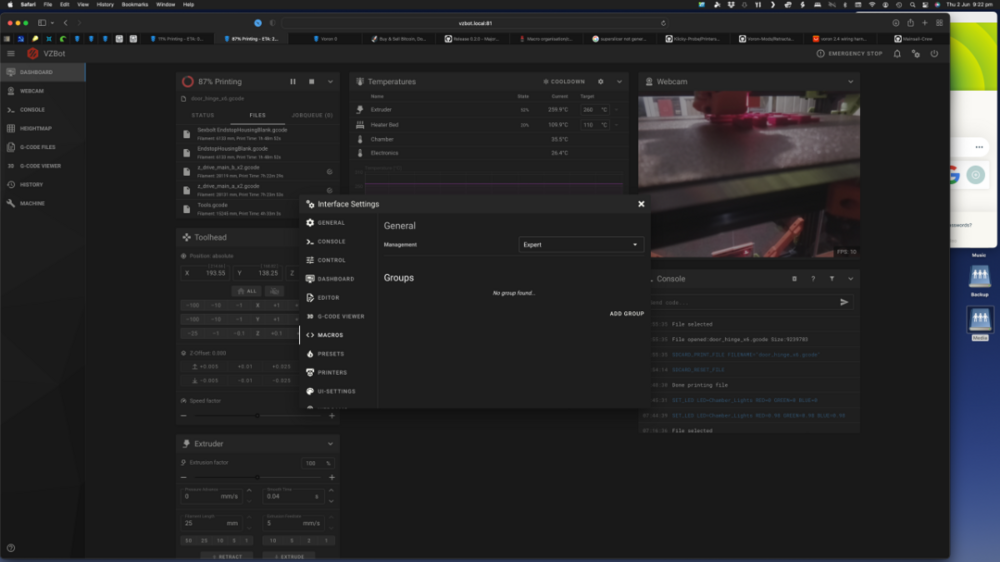Open Safari History menu

tap(105, 4)
